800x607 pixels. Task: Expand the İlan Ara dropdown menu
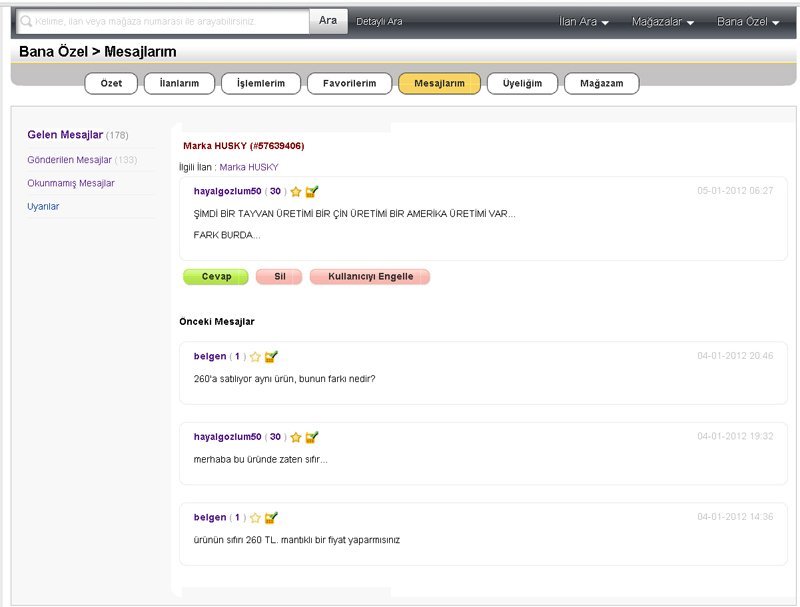pyautogui.click(x=583, y=22)
